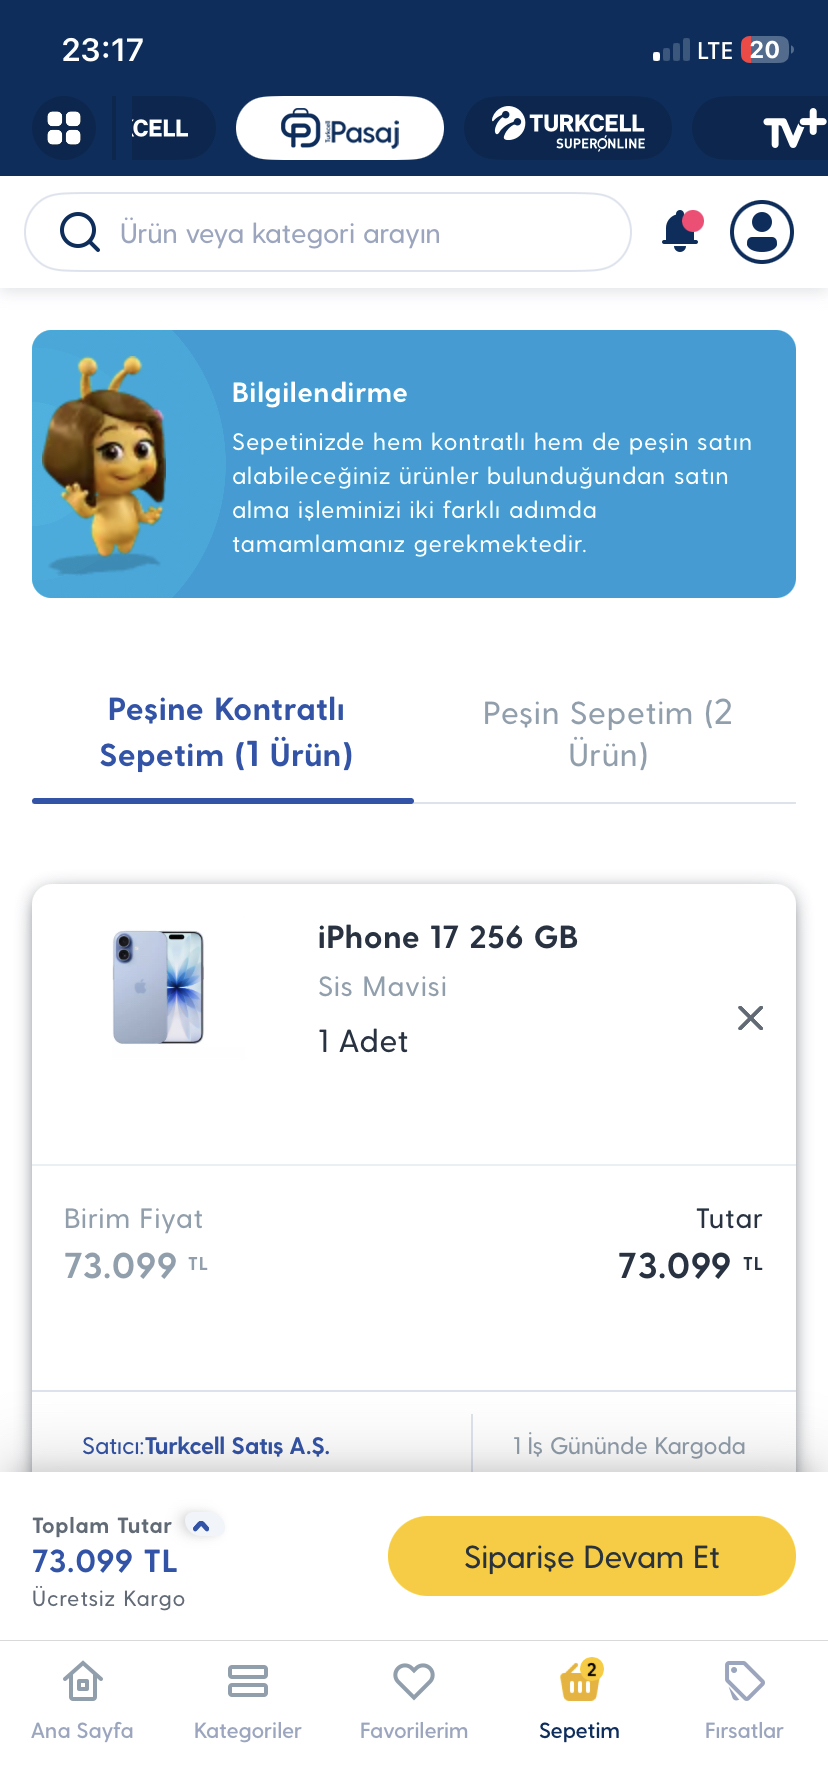Viewport: 828px width, 1792px height.
Task: Open Turkcell Satış A.Ş. seller link
Action: pos(237,1446)
